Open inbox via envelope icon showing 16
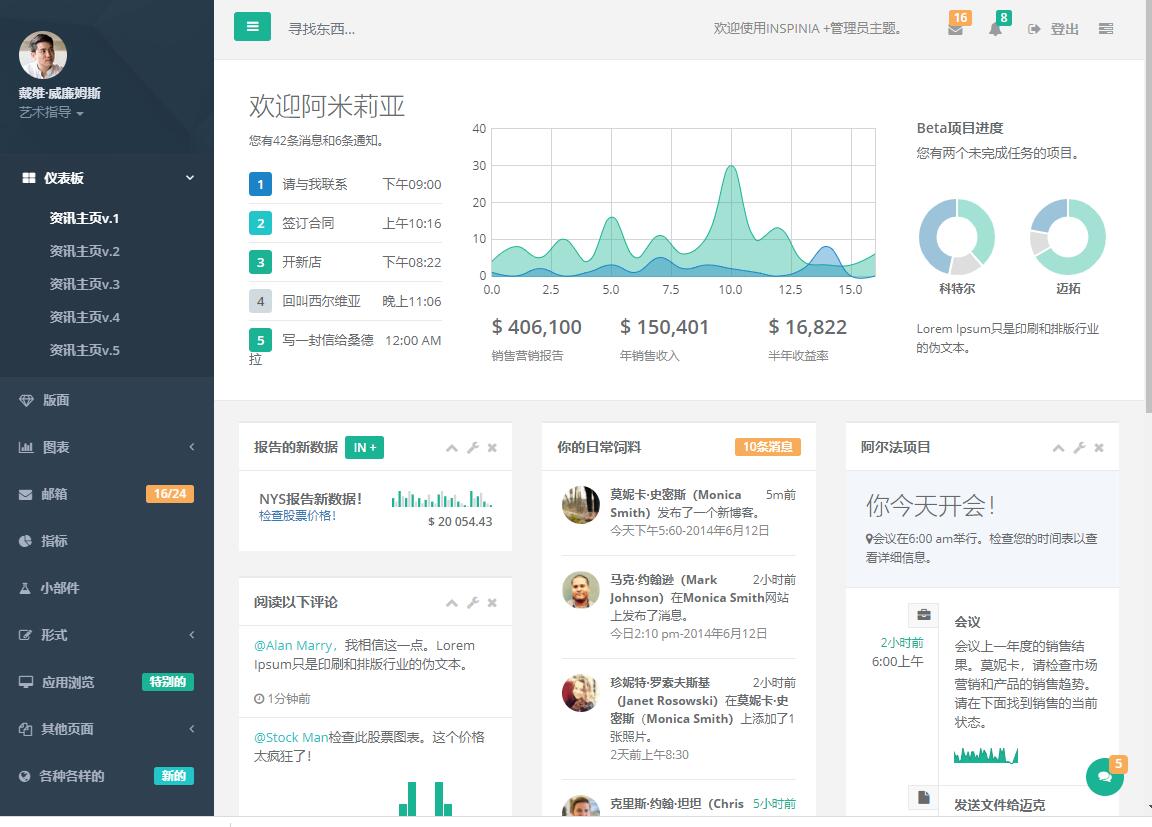 point(956,28)
